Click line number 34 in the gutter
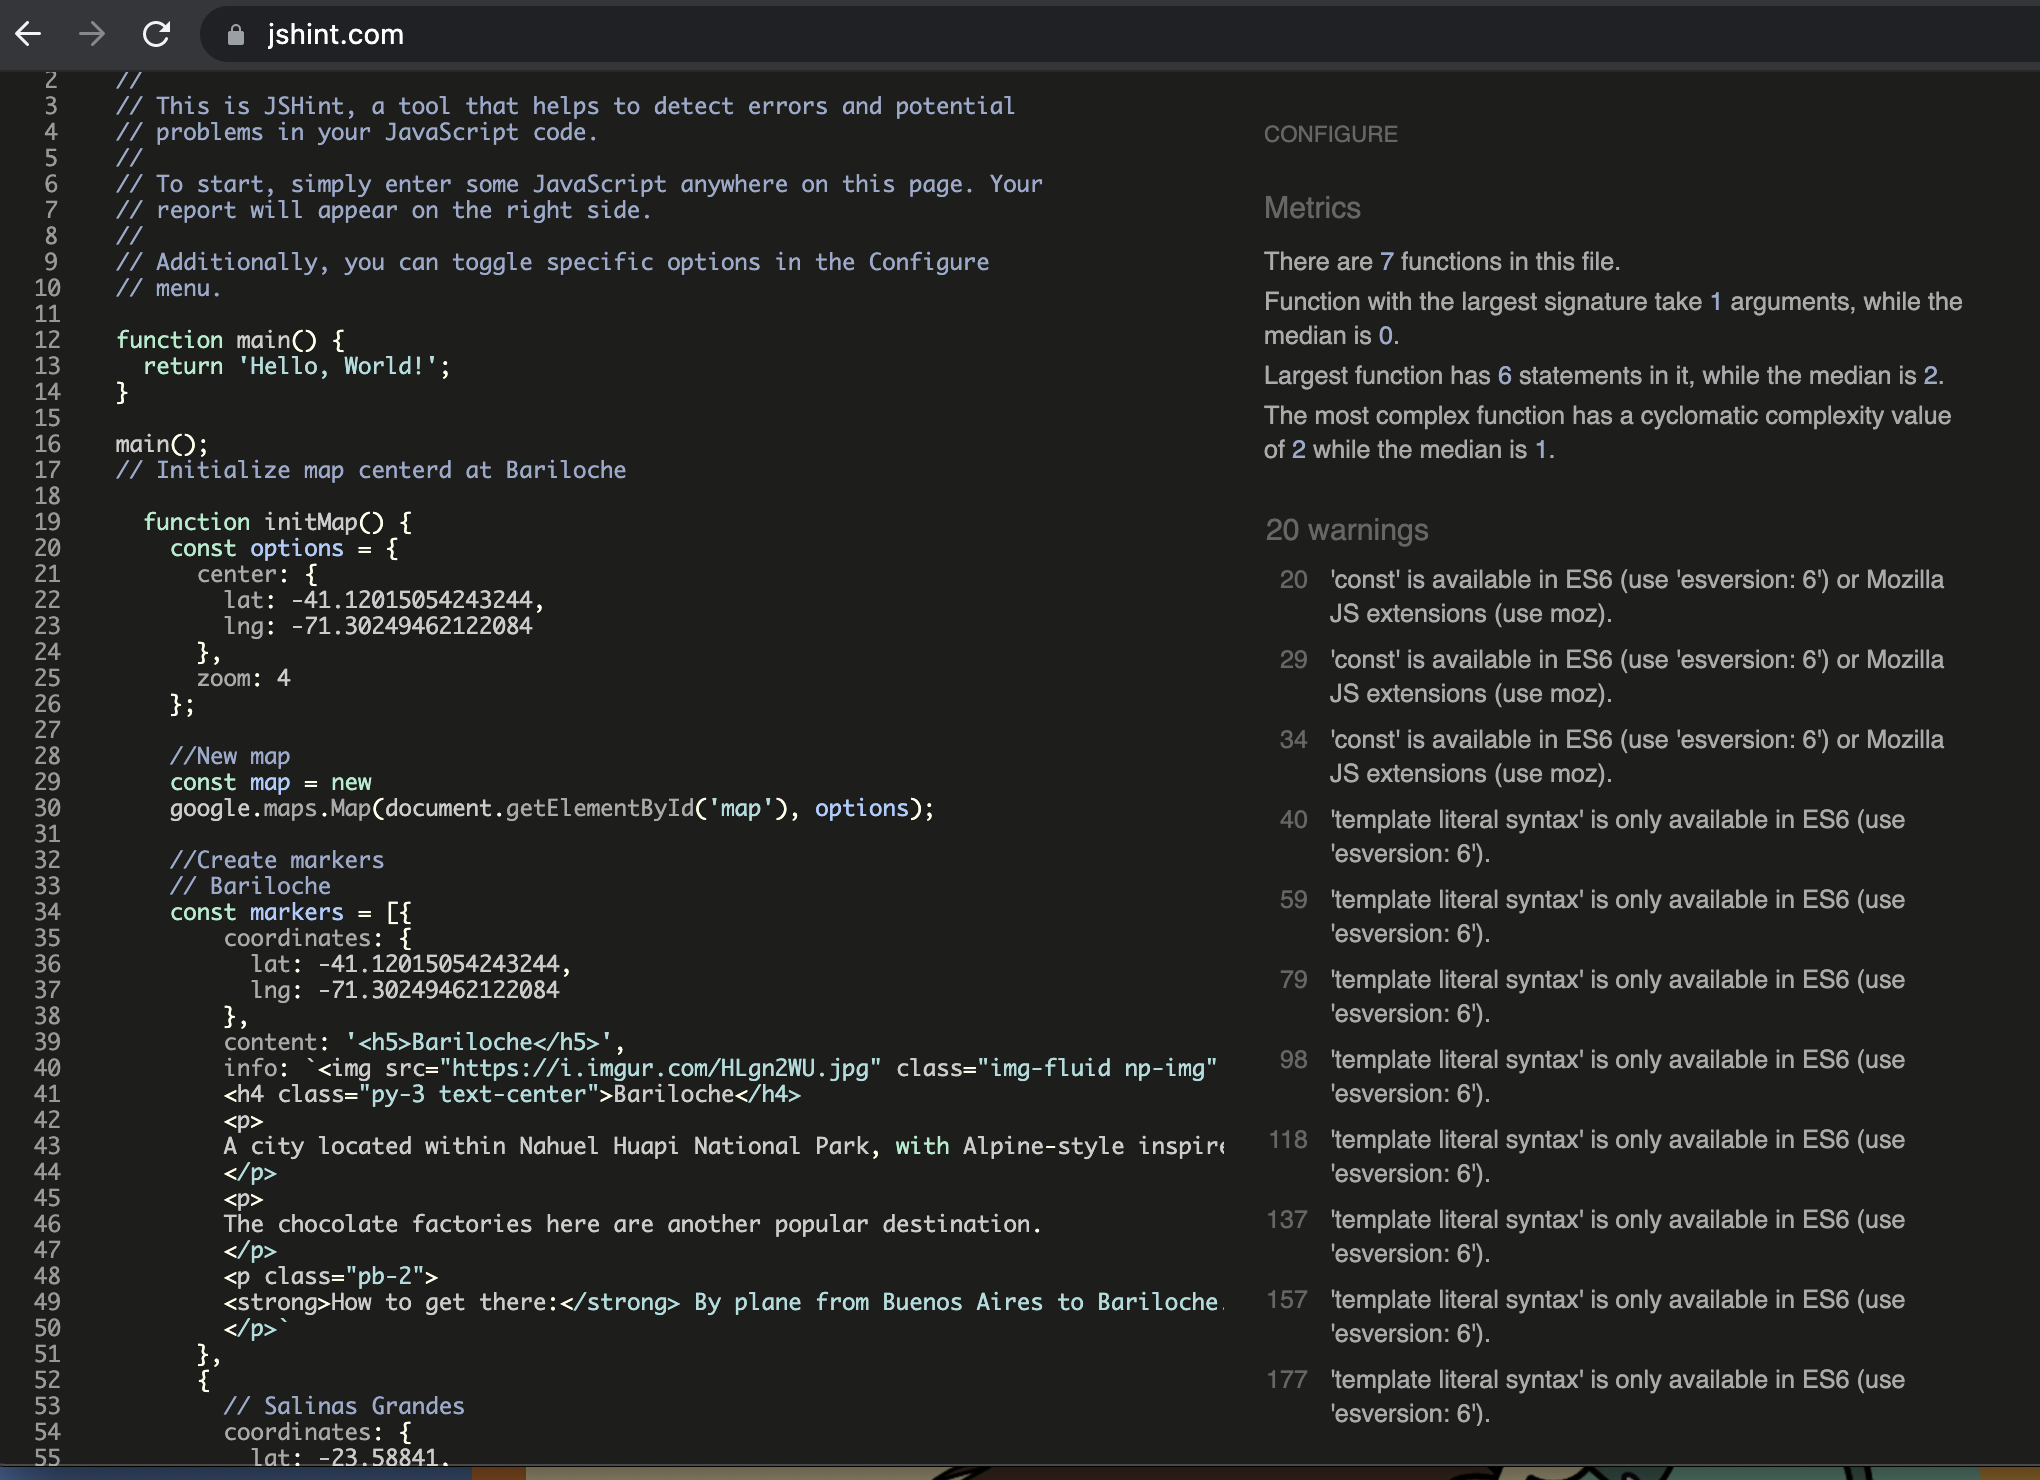 [x=47, y=912]
